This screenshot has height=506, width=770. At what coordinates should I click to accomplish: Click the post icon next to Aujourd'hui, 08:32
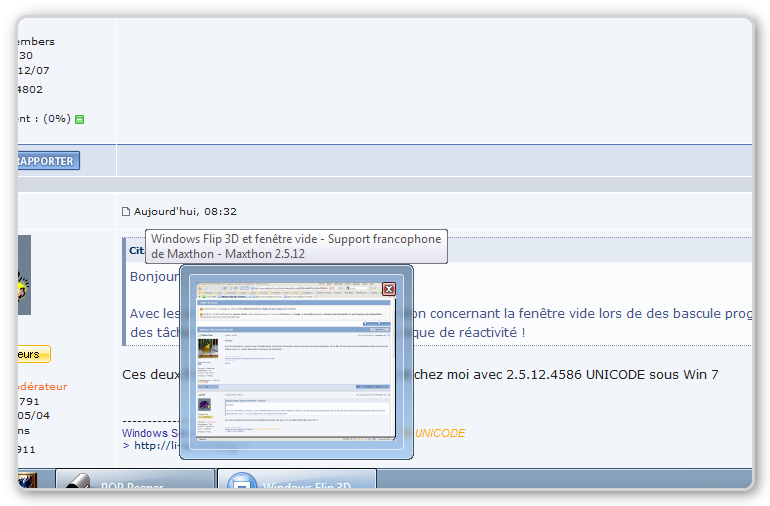pos(126,212)
